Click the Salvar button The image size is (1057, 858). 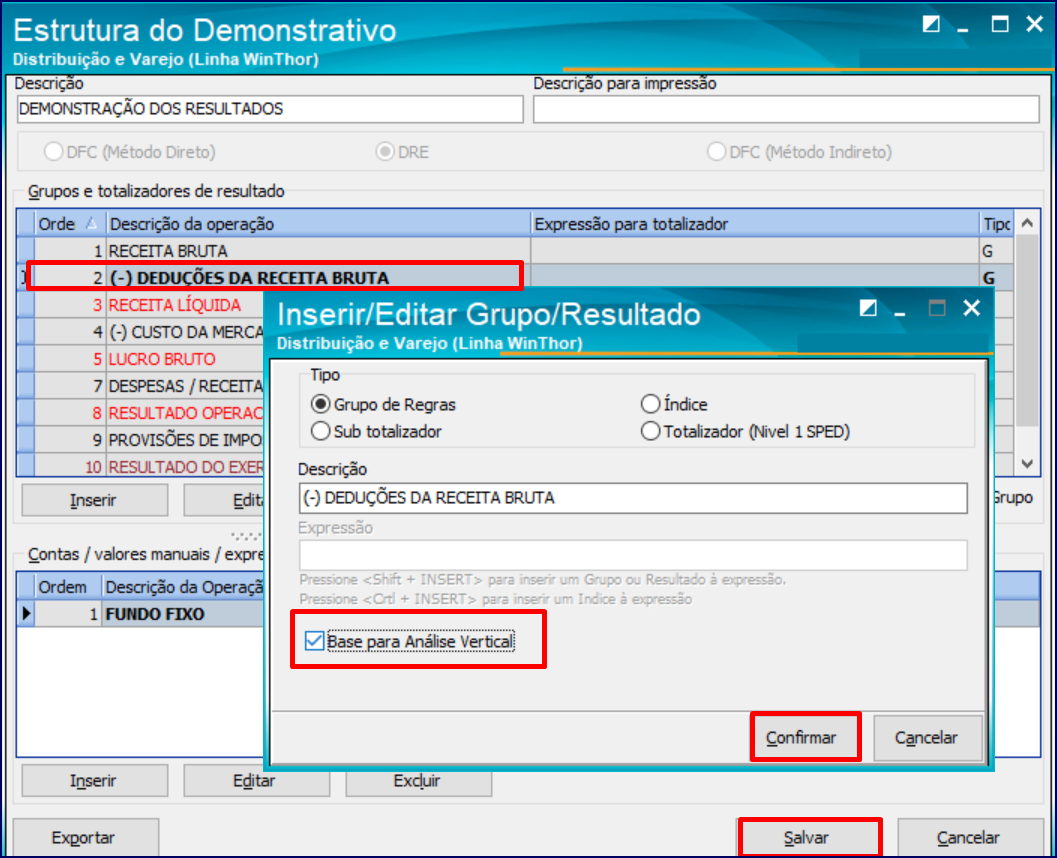[809, 838]
